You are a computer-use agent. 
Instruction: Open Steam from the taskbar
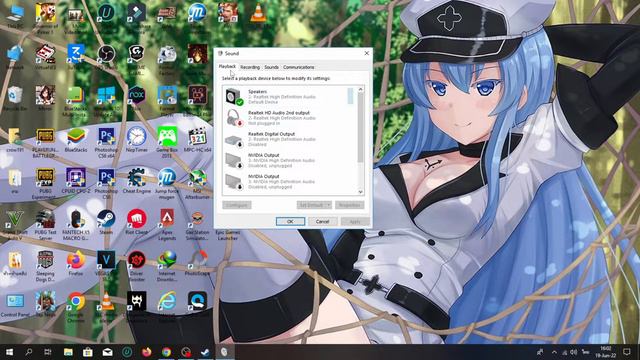(205, 352)
